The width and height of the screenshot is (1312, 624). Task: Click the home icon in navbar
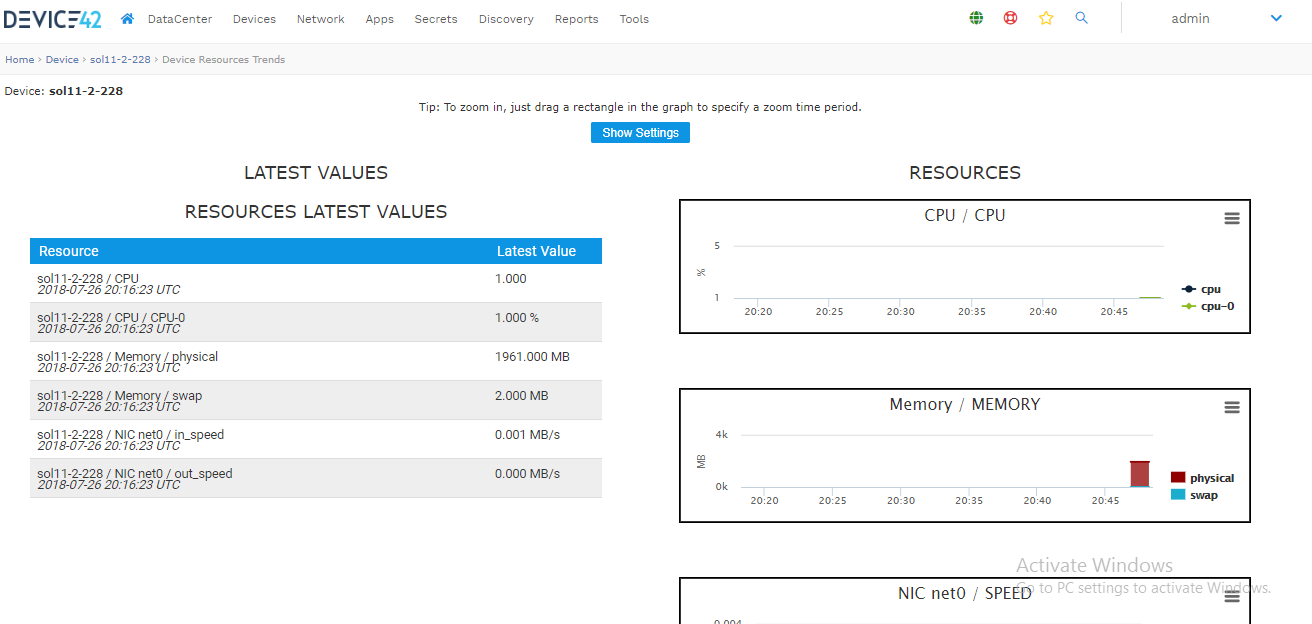tap(127, 19)
